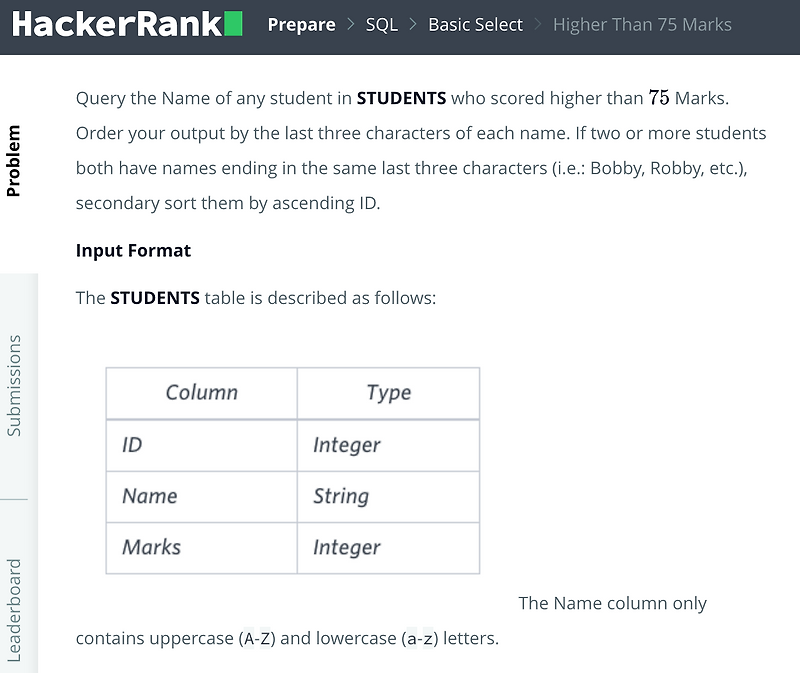Click the Column header cell of the table
800x673 pixels.
[x=201, y=393]
